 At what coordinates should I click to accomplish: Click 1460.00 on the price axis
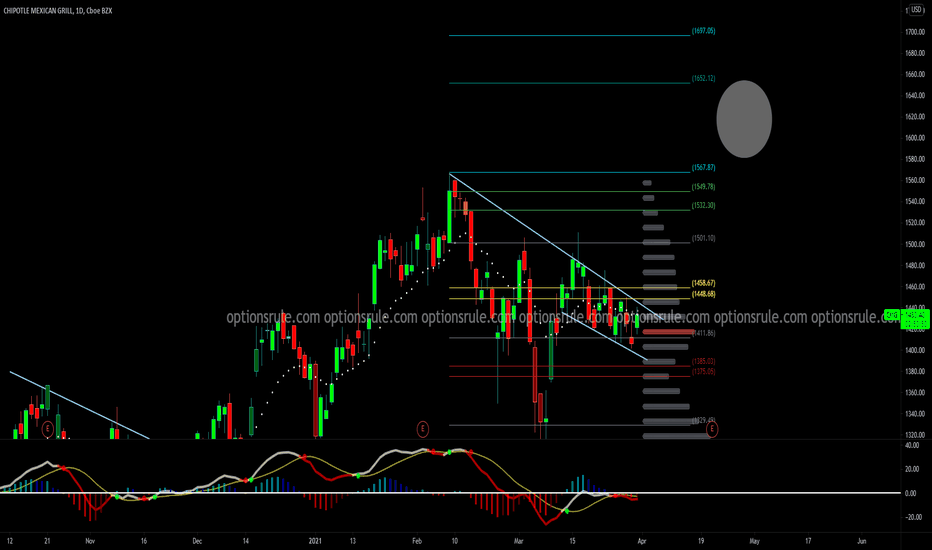[915, 287]
